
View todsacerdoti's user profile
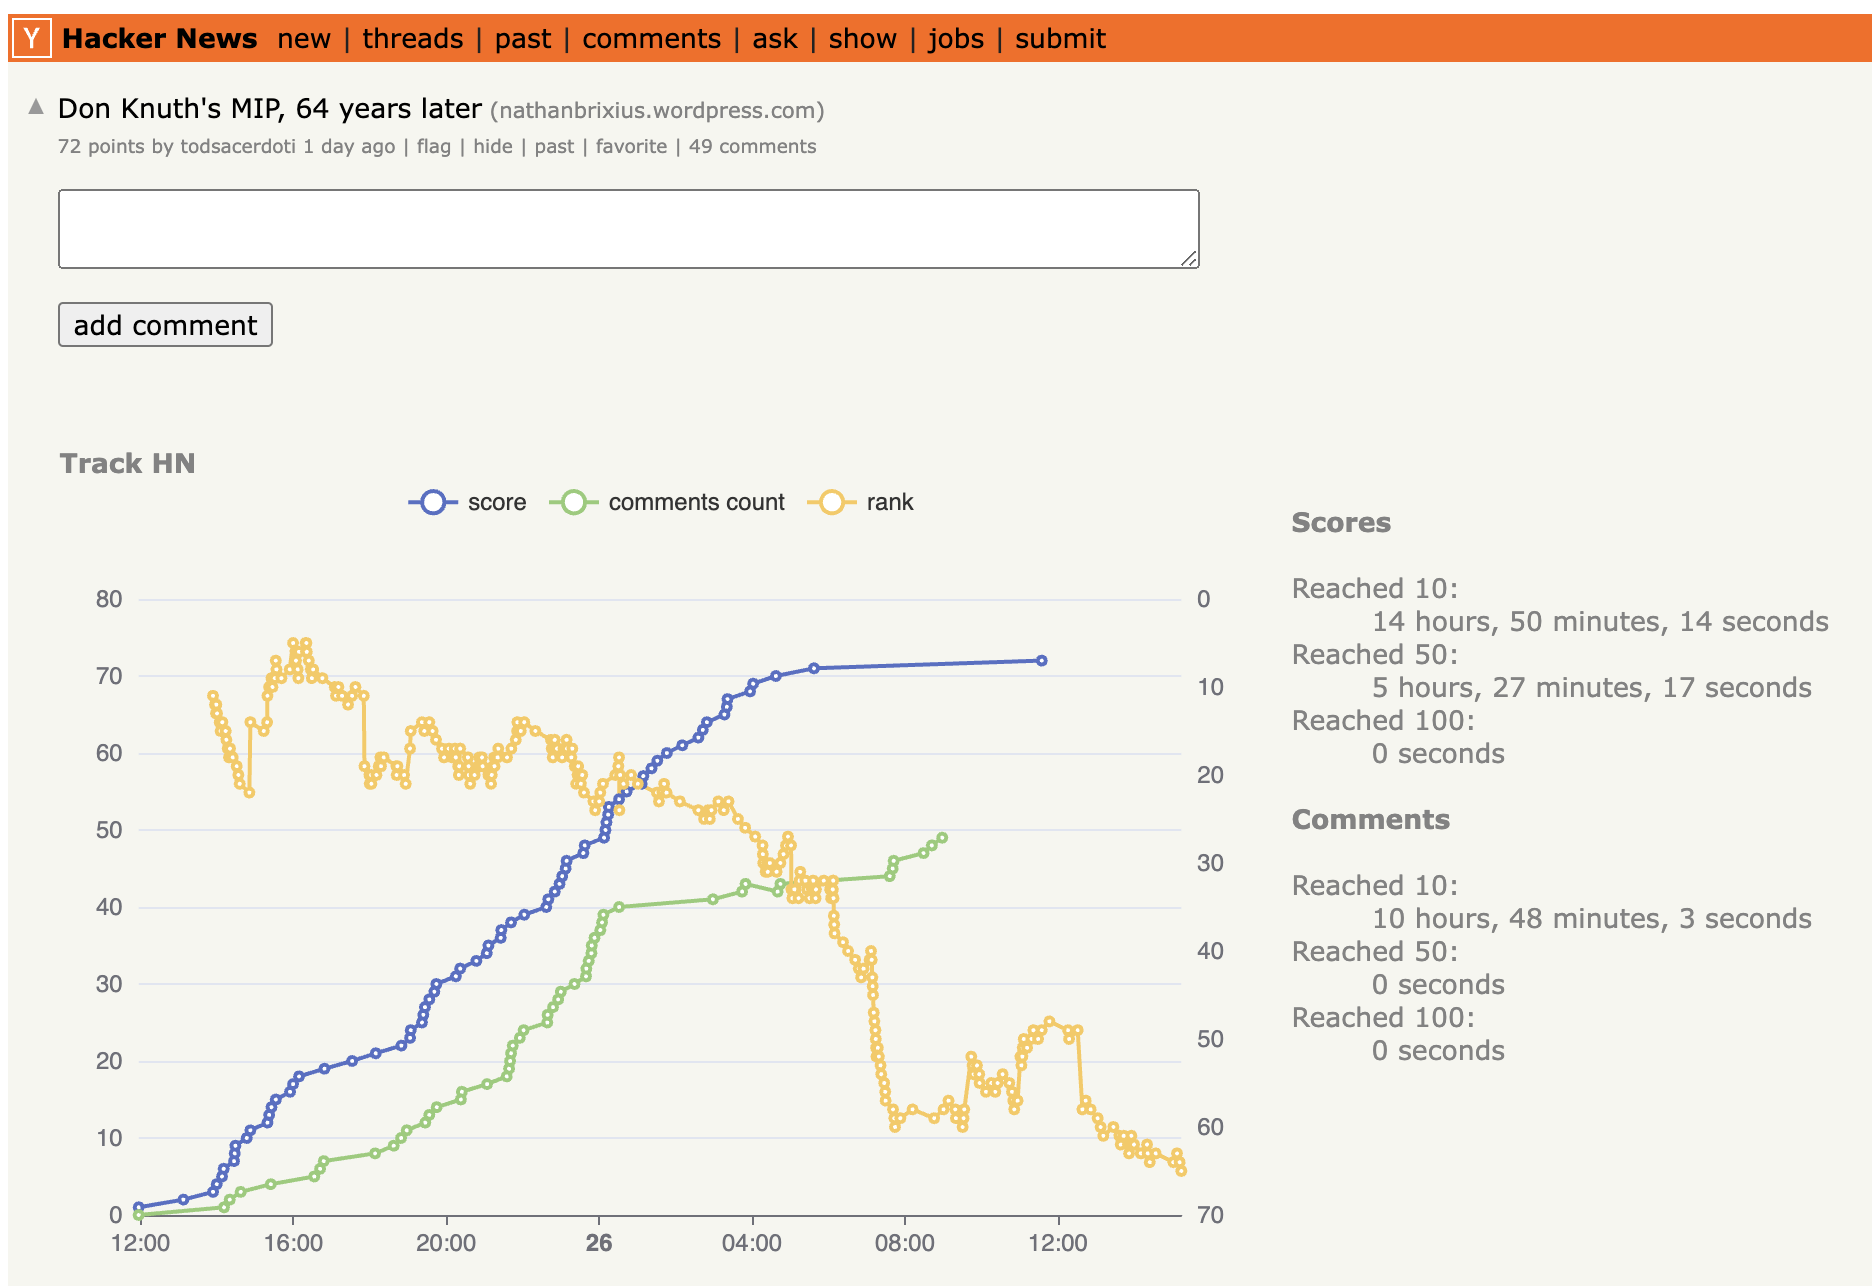tap(238, 146)
